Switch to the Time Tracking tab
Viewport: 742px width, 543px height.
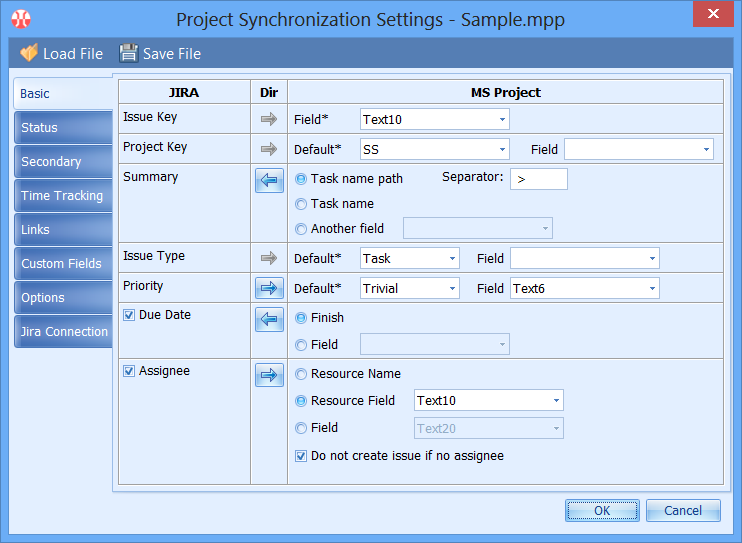click(62, 196)
